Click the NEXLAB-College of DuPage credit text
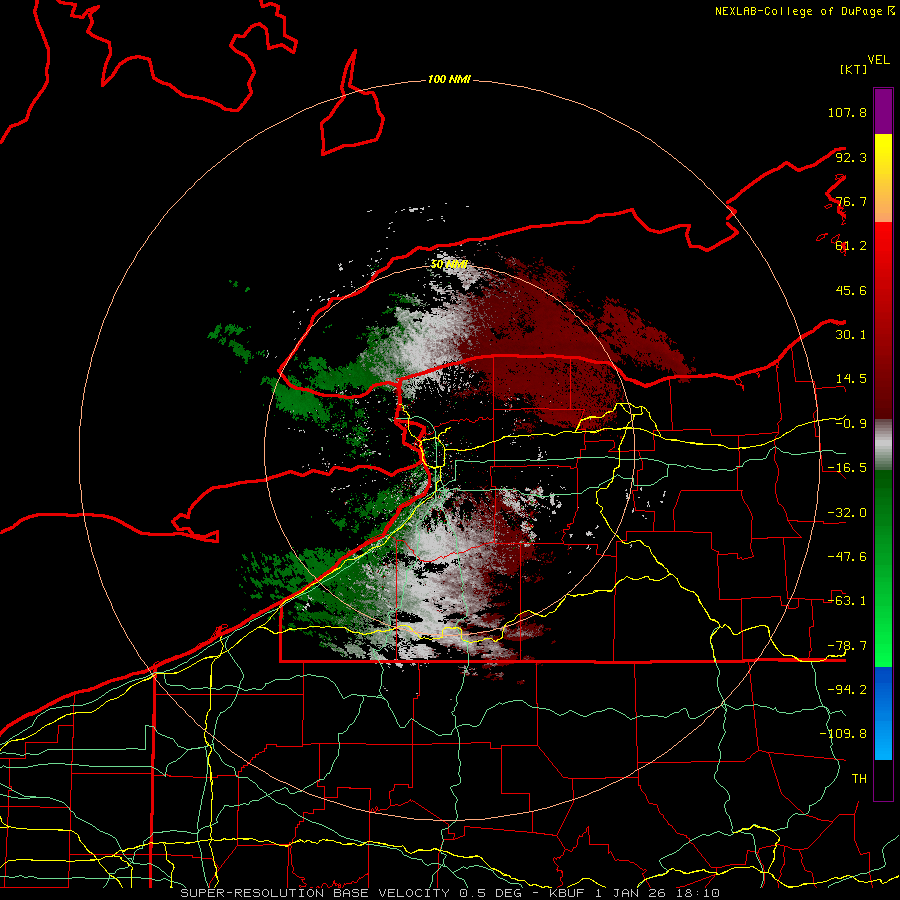This screenshot has width=900, height=900. [x=804, y=11]
